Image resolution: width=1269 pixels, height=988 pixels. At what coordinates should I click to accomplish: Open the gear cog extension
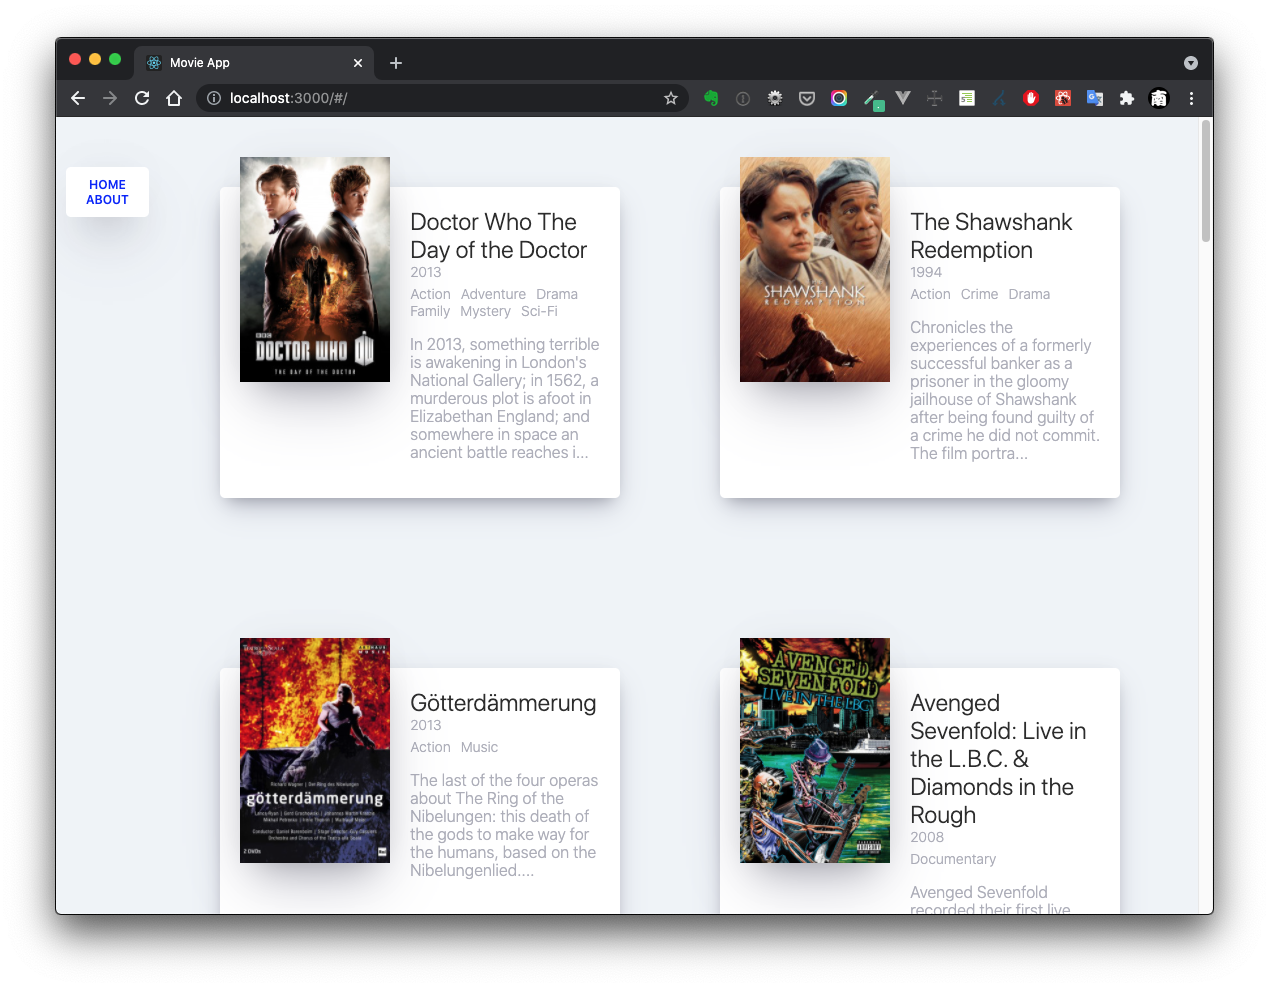[775, 98]
